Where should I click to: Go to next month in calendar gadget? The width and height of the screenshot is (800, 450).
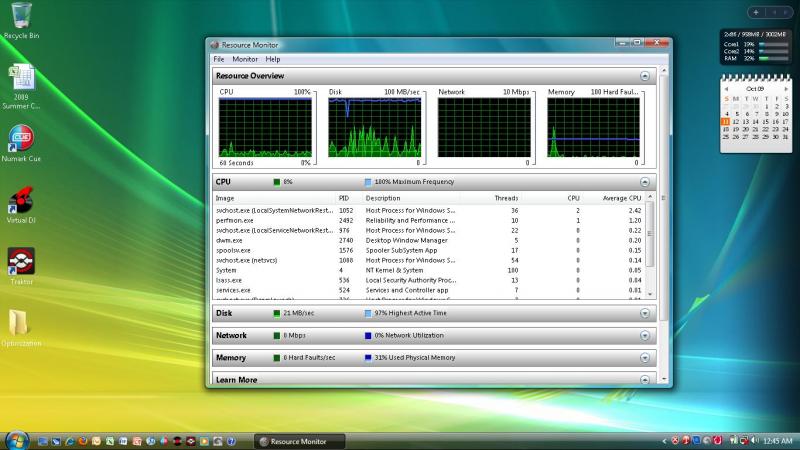(x=786, y=89)
